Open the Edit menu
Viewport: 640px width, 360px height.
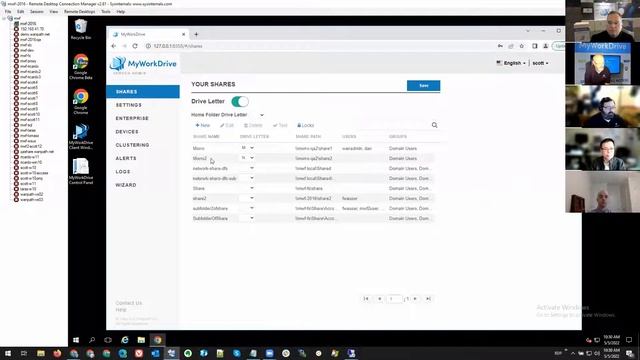click(20, 12)
